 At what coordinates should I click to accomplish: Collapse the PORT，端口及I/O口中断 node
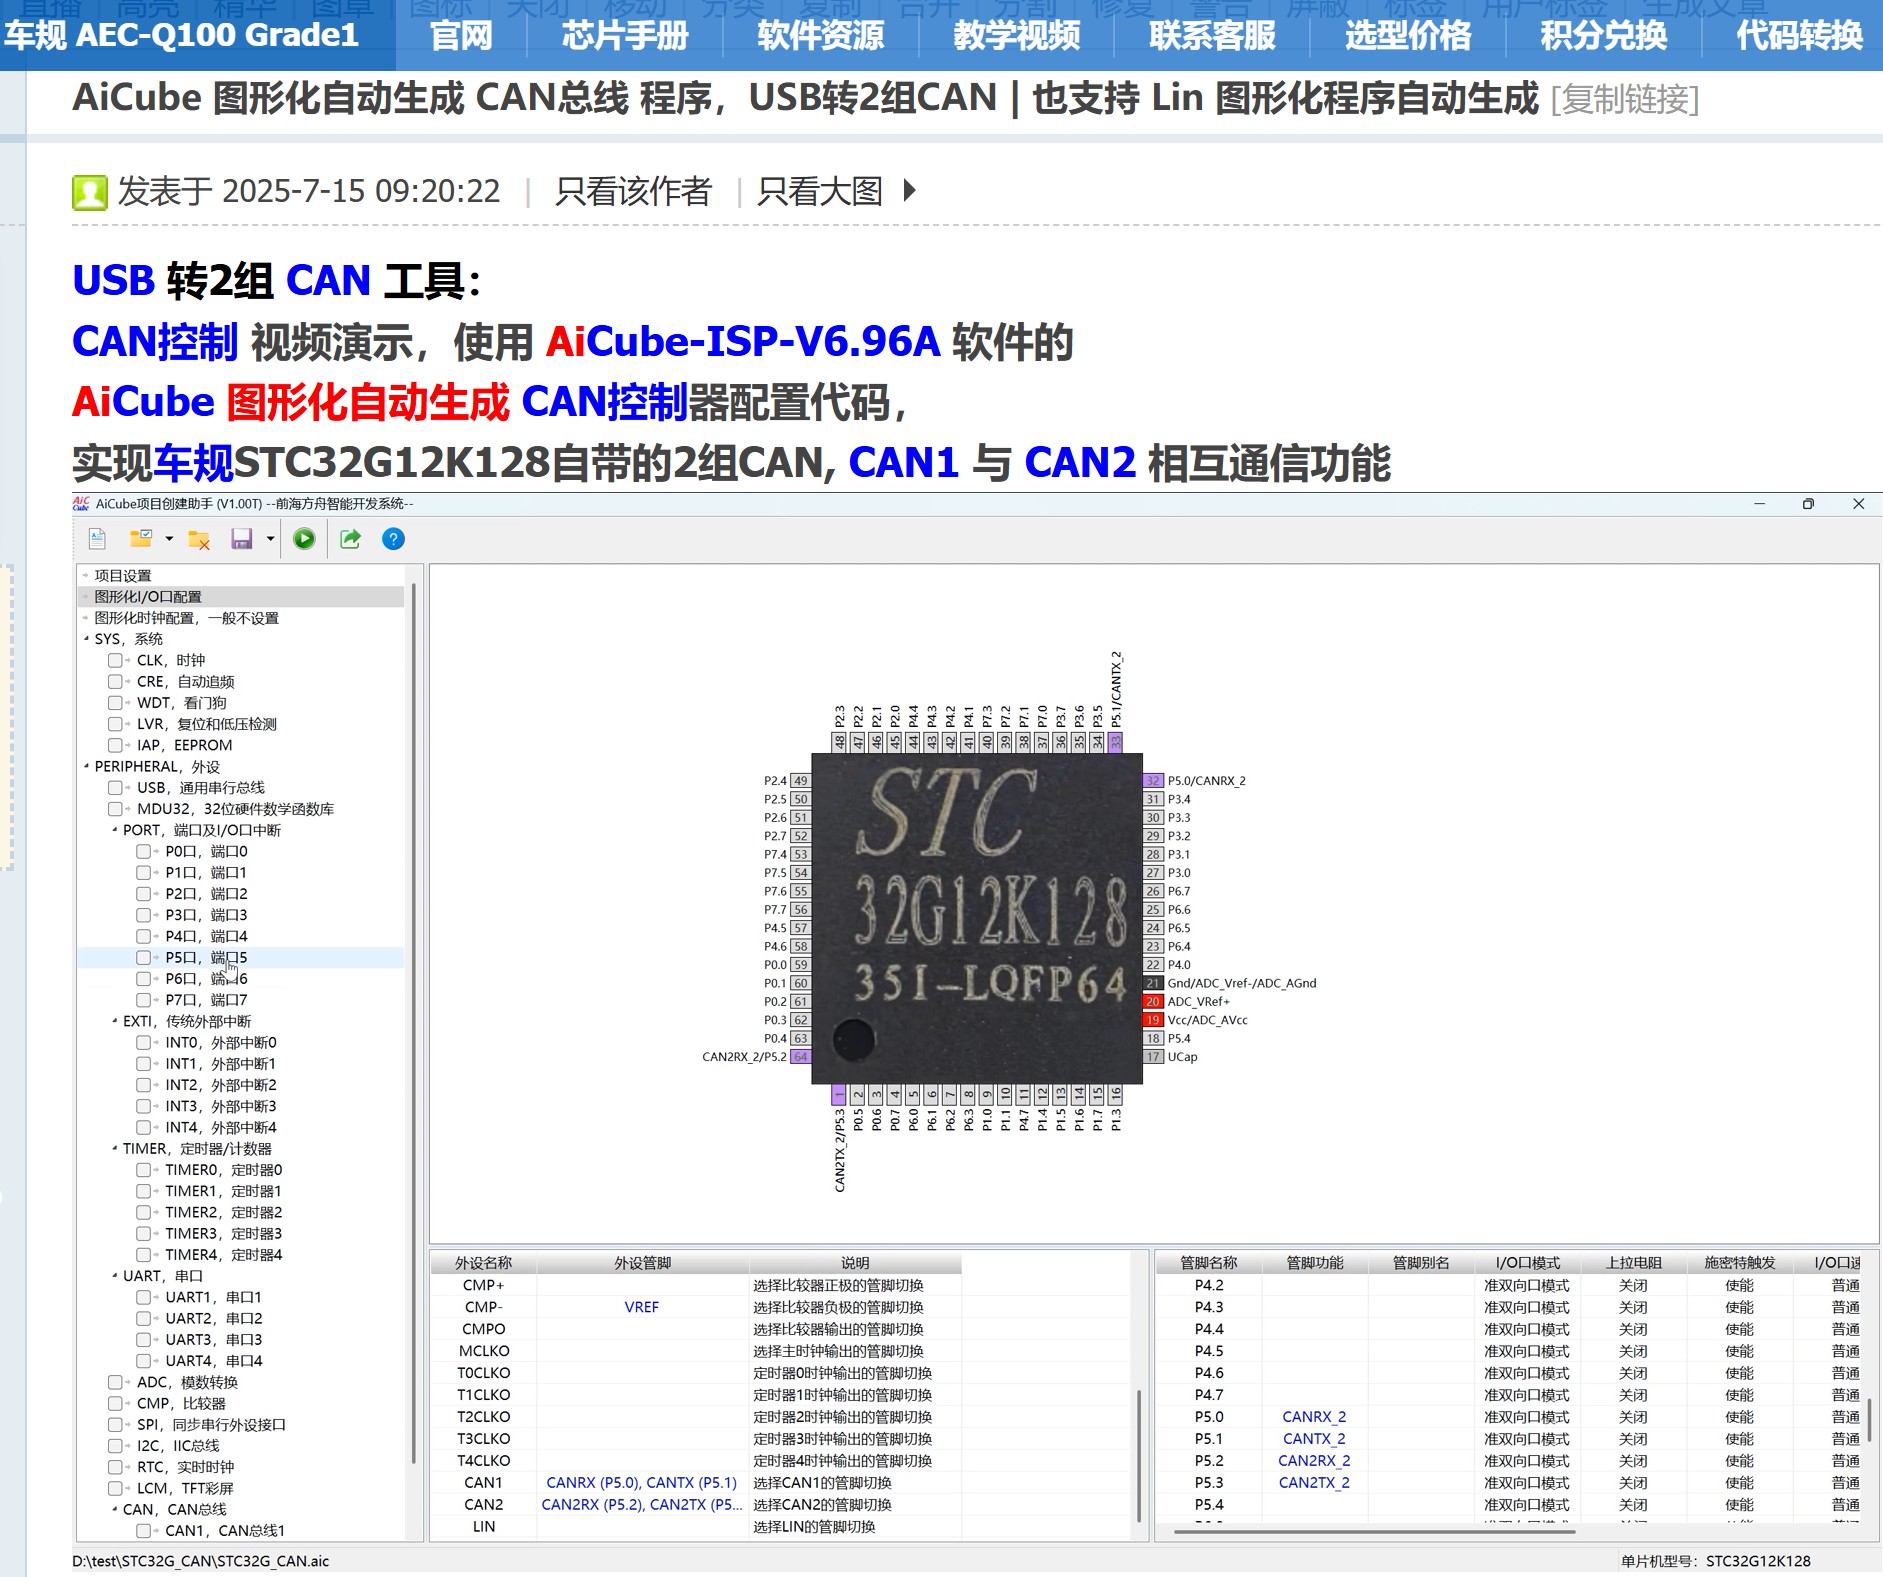point(114,830)
